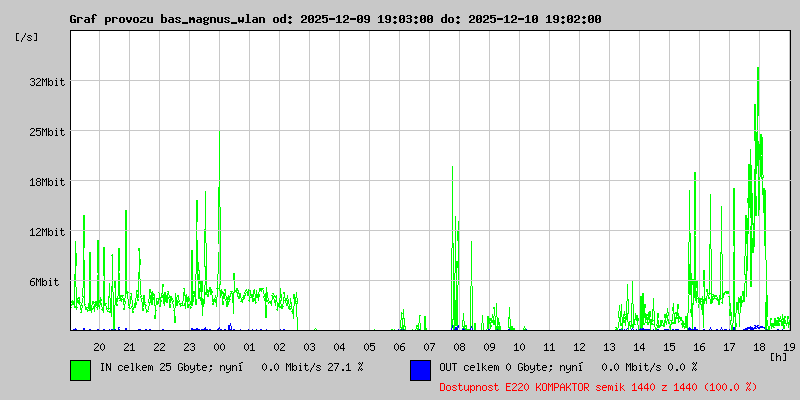800x400 pixels.
Task: Click hour label '16' on time axis
Action: point(699,347)
